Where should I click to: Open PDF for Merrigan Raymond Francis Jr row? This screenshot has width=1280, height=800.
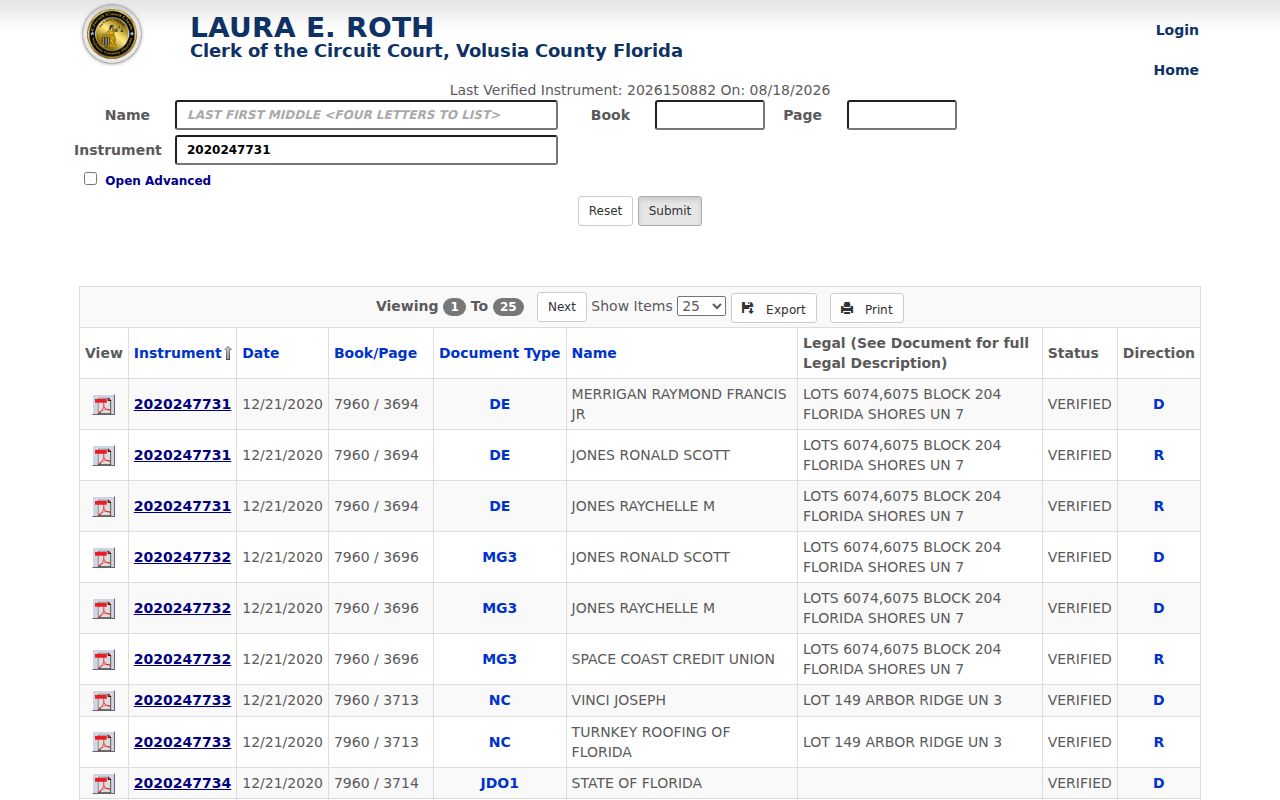[x=104, y=405]
